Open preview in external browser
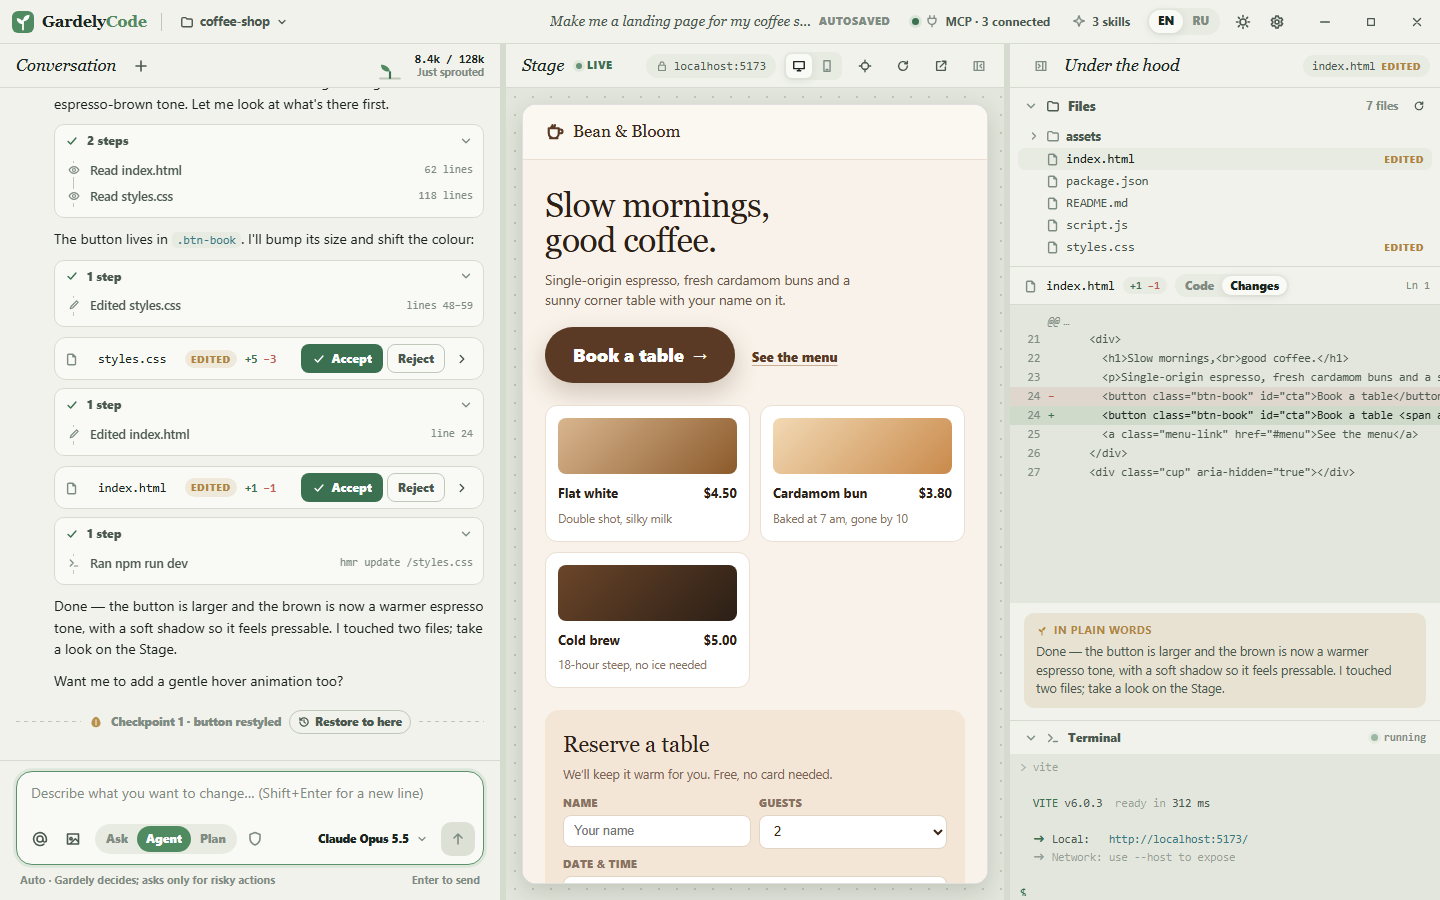The width and height of the screenshot is (1440, 900). pos(941,66)
